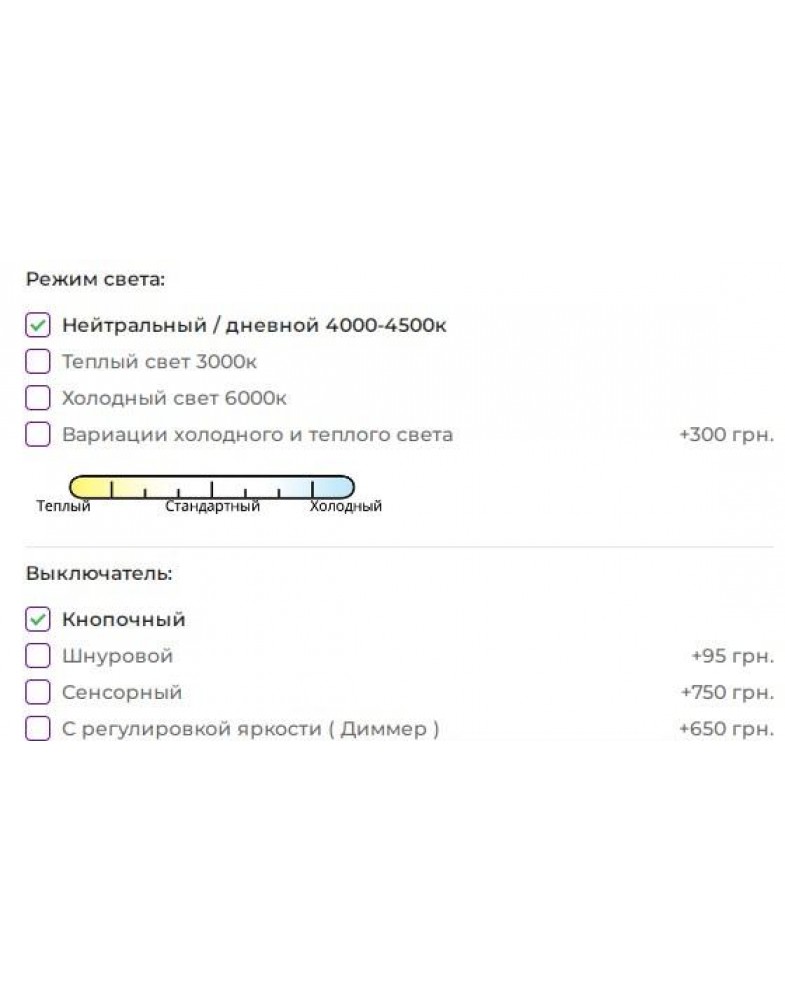Click the +750 грн. price text
Viewport: 785px width, 1000px height.
727,692
